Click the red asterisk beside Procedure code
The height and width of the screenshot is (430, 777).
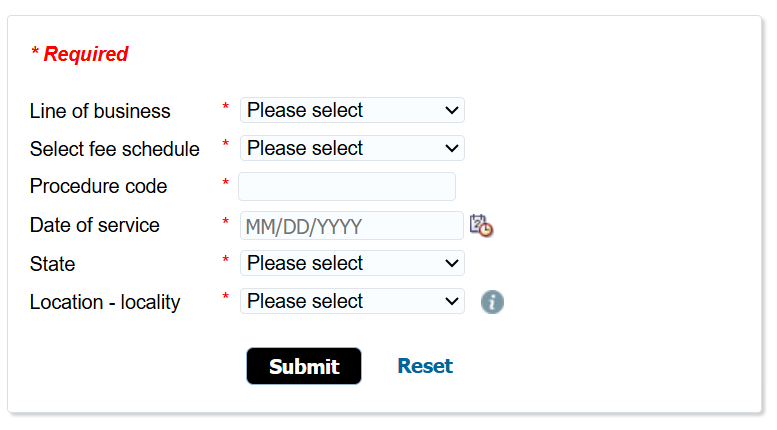click(x=226, y=184)
